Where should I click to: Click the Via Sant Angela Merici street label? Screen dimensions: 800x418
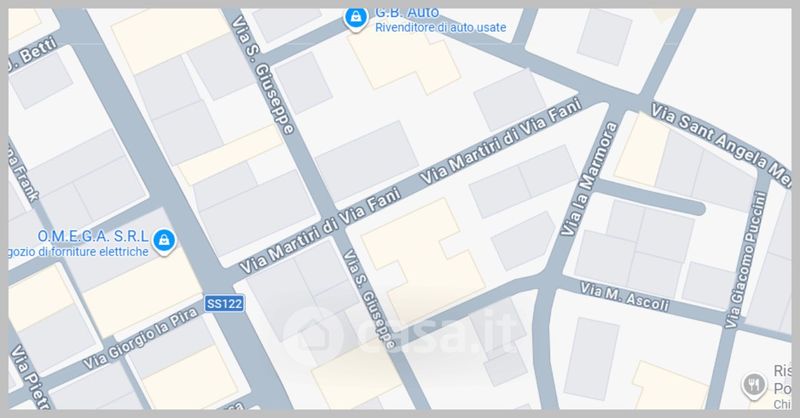pyautogui.click(x=720, y=143)
